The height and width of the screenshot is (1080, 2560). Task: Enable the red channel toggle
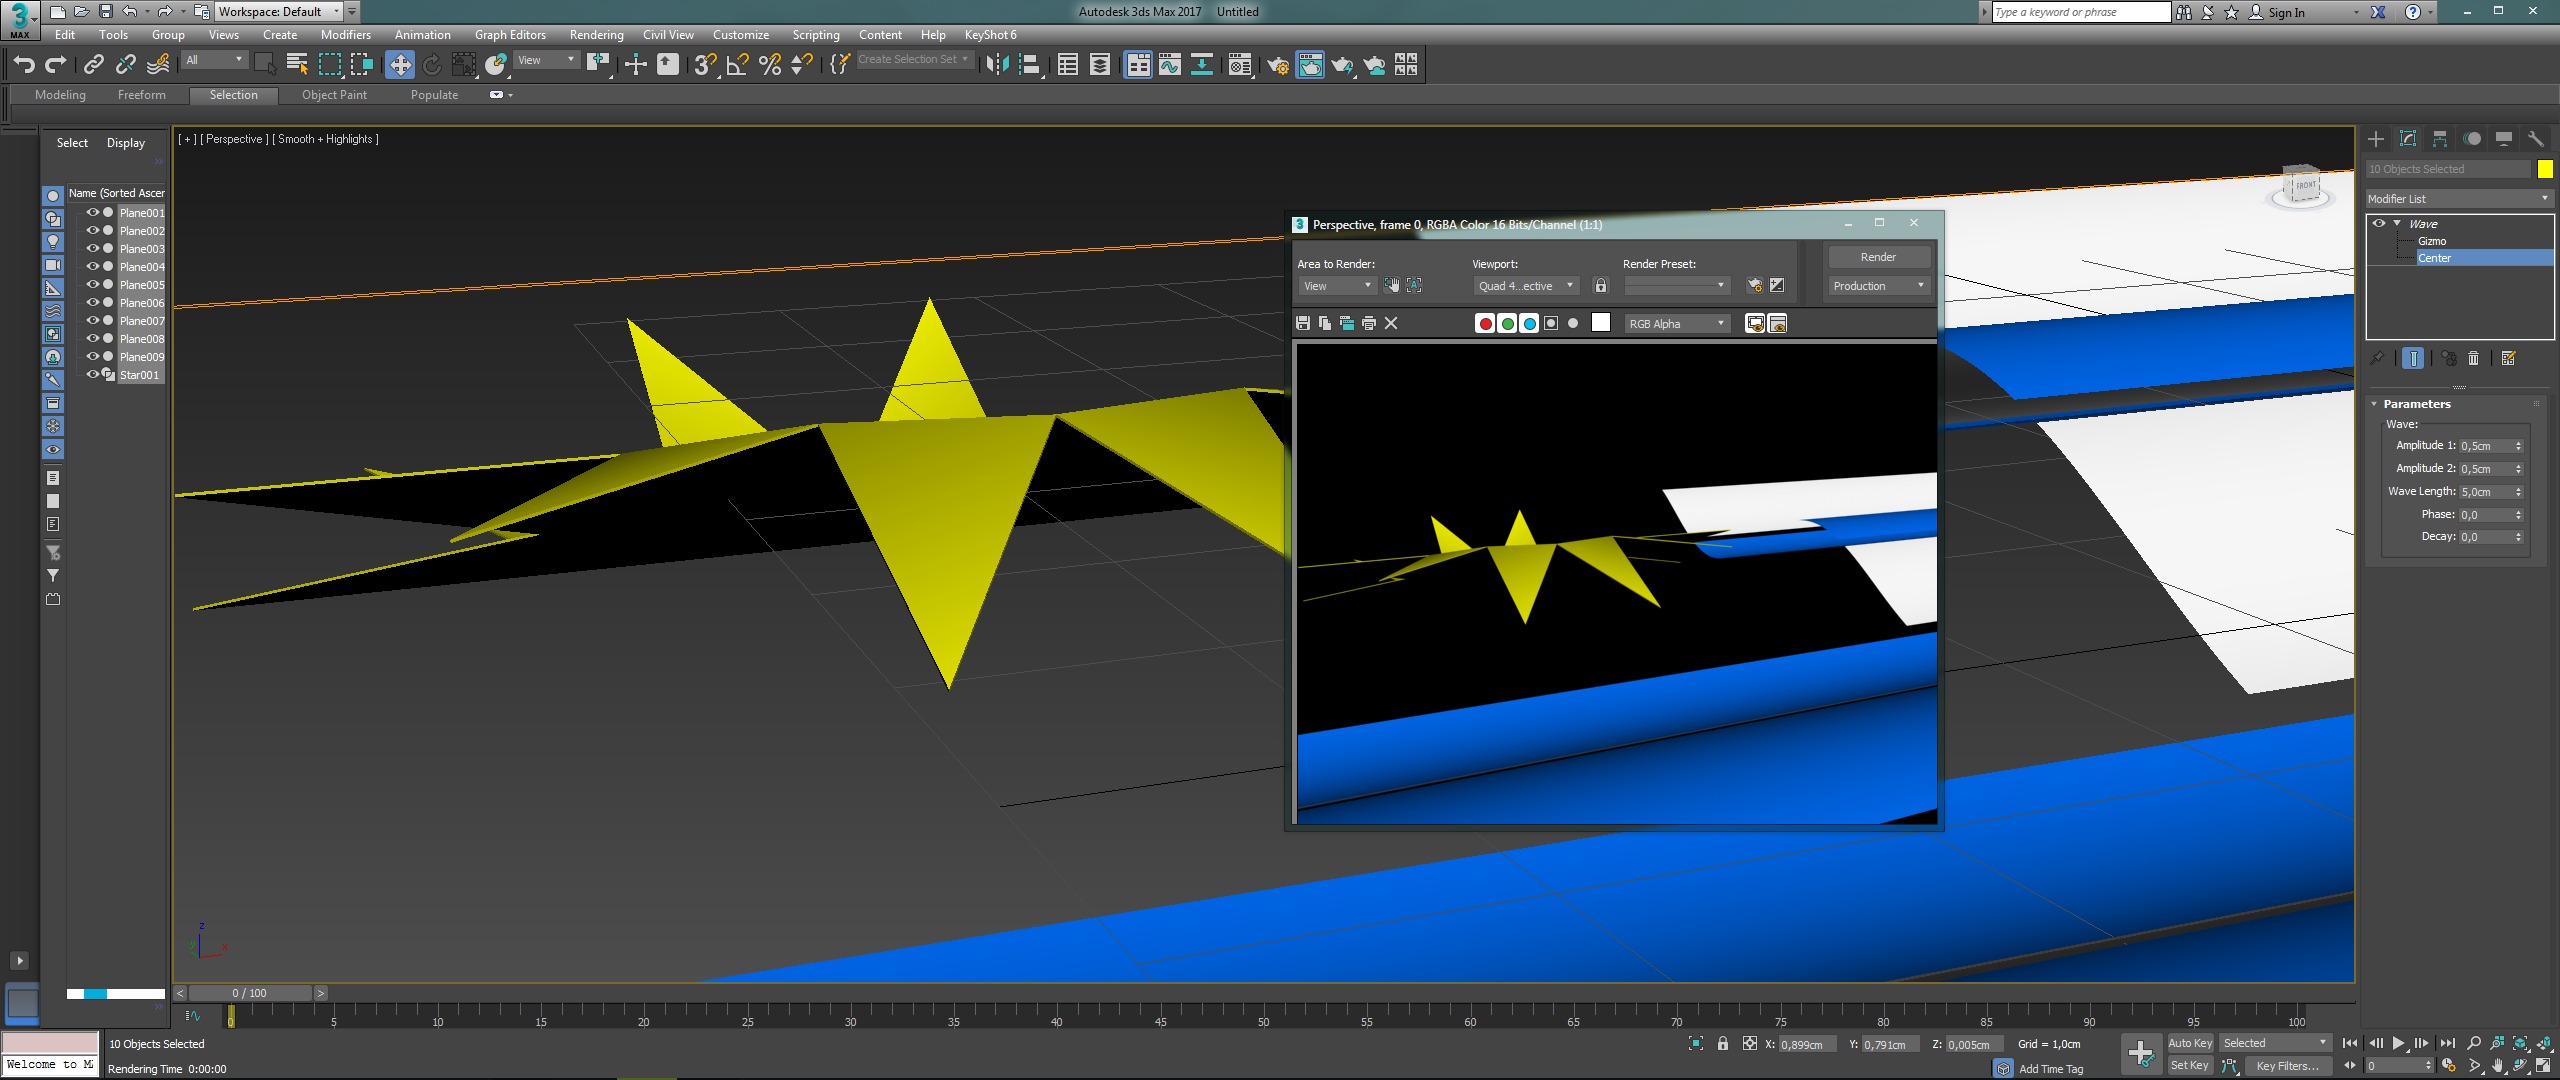1485,323
